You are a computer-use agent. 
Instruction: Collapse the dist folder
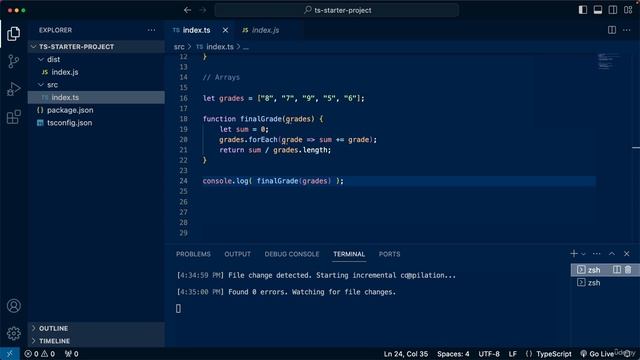click(x=96, y=59)
